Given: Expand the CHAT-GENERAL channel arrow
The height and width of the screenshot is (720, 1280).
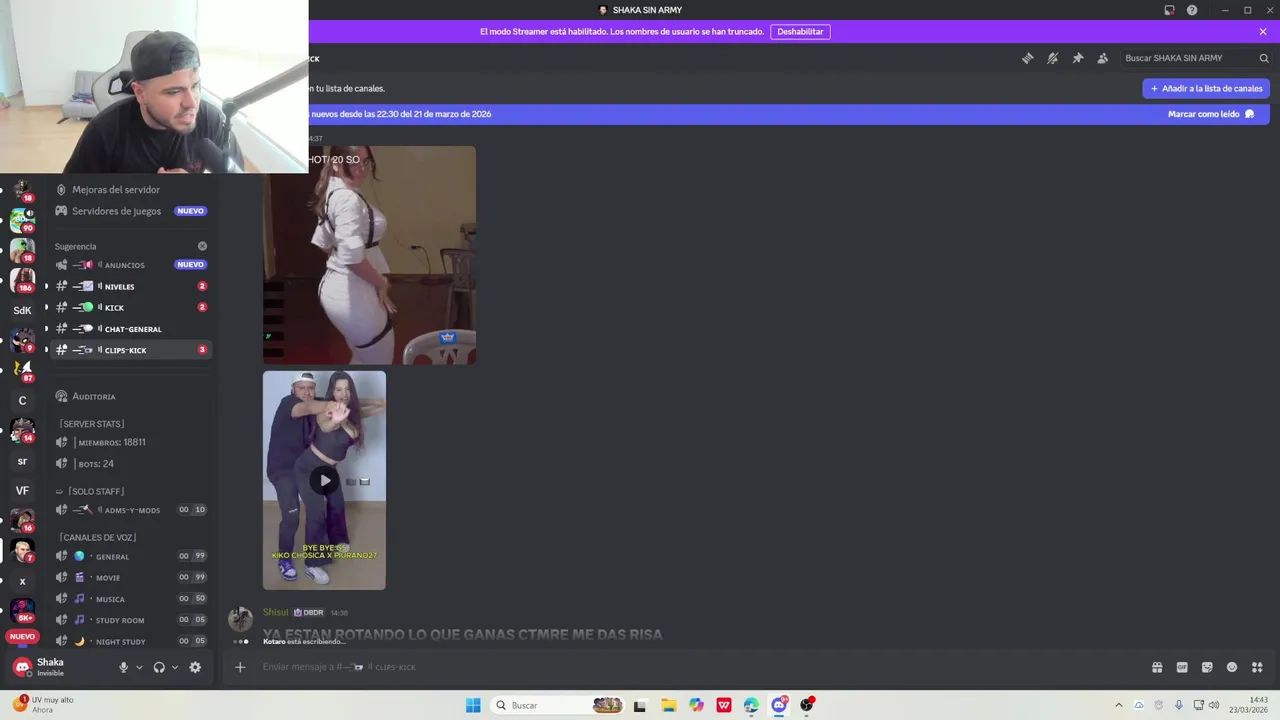Looking at the screenshot, I should [x=46, y=329].
